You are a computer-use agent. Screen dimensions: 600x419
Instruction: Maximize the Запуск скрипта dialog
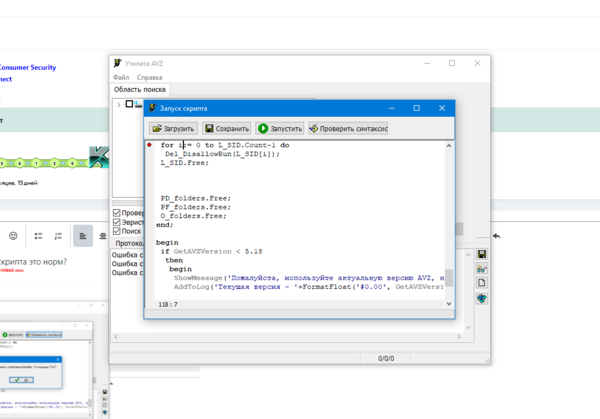tap(416, 108)
